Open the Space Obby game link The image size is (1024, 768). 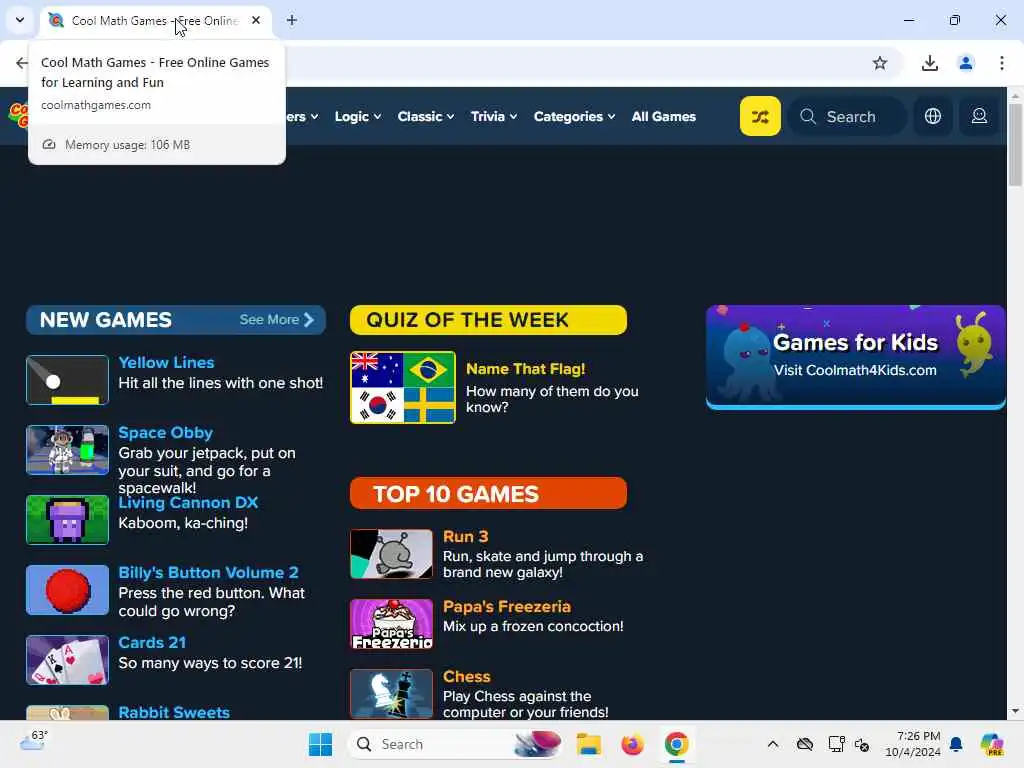tap(165, 432)
